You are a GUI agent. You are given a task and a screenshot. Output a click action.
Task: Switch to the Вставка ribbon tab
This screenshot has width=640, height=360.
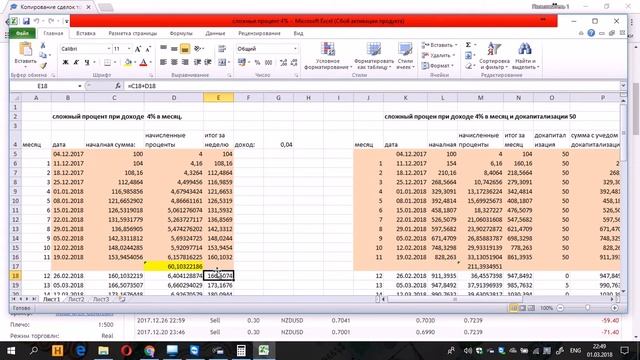(x=86, y=33)
